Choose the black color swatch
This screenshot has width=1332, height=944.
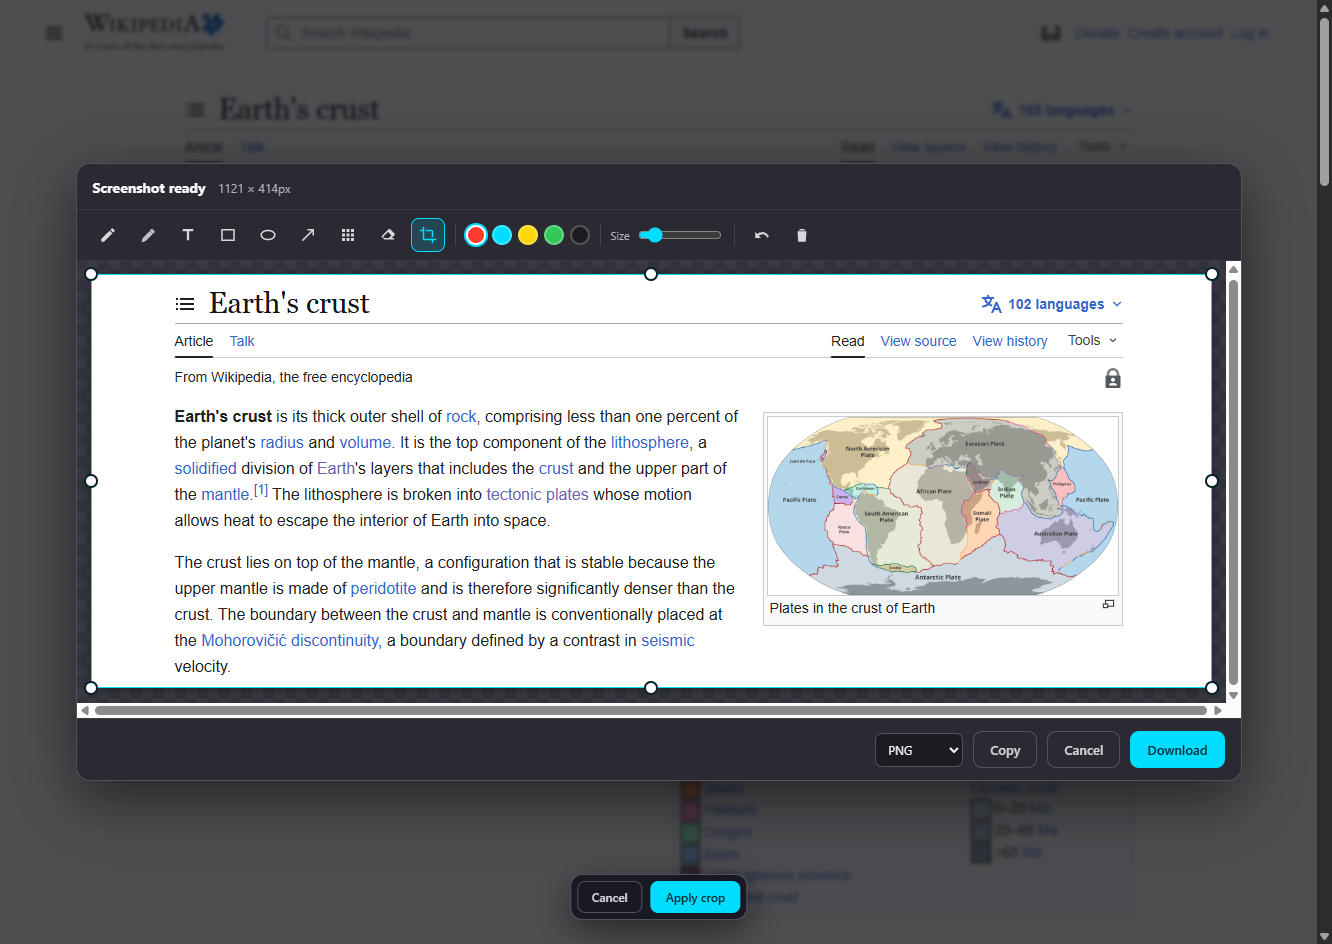[580, 235]
